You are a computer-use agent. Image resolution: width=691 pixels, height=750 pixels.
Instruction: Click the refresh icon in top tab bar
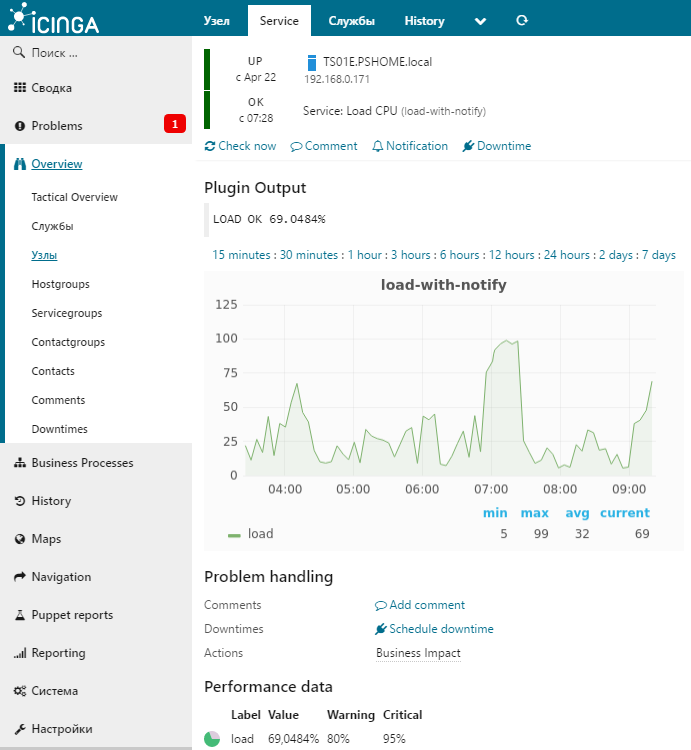tap(521, 20)
